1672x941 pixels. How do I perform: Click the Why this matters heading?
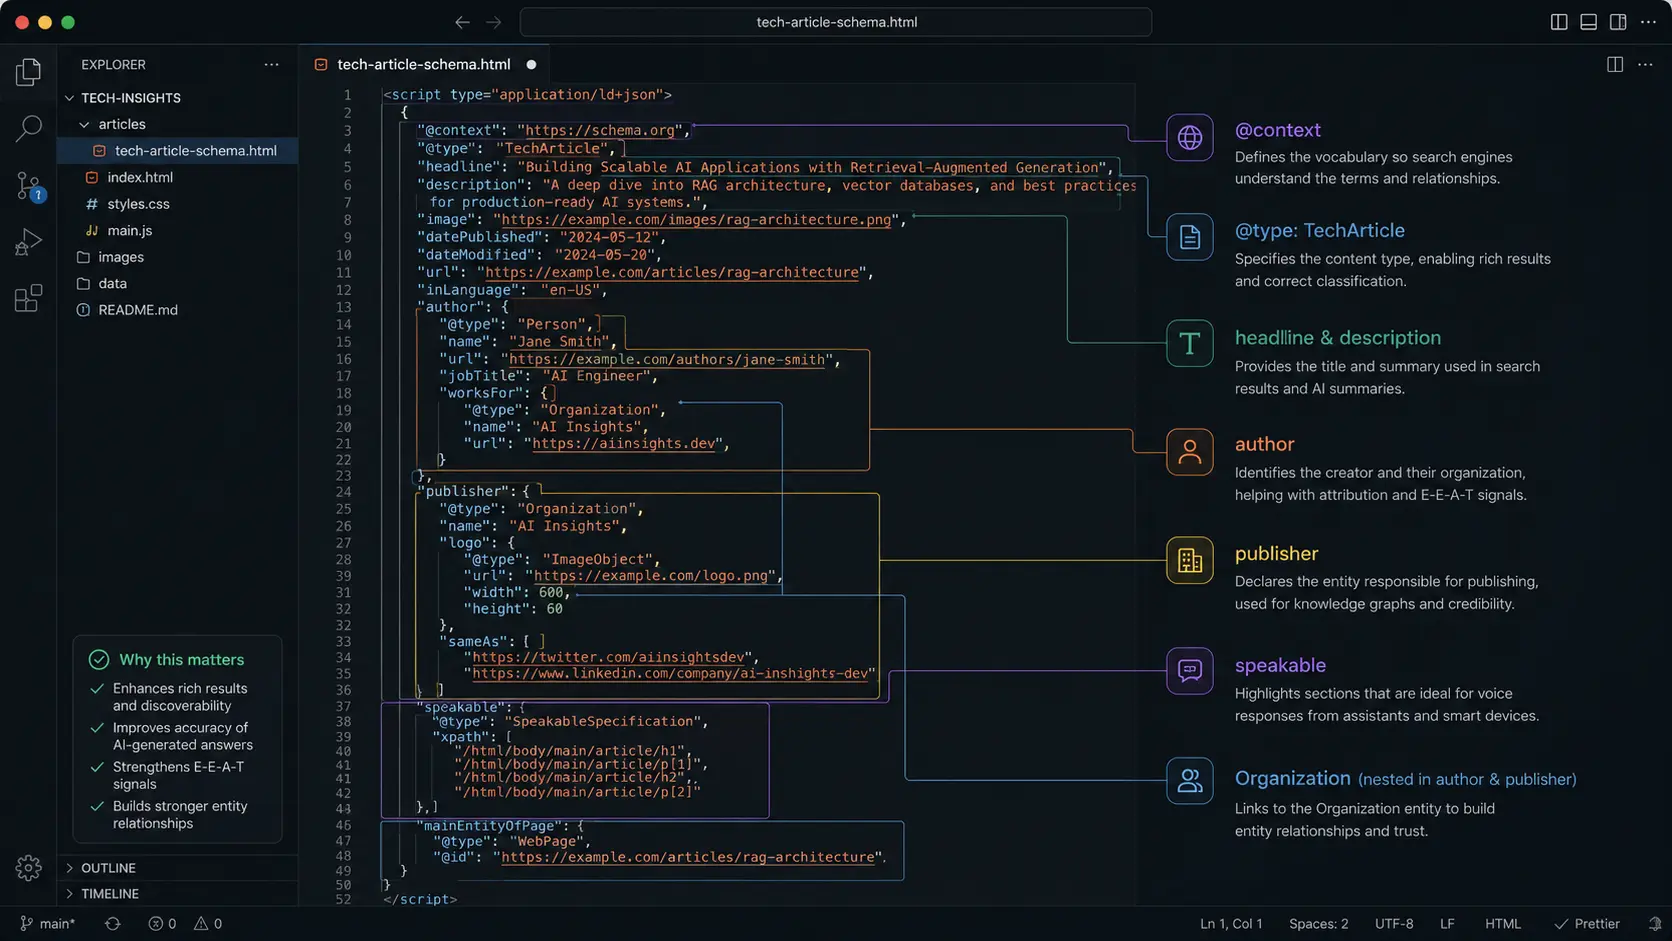181,660
